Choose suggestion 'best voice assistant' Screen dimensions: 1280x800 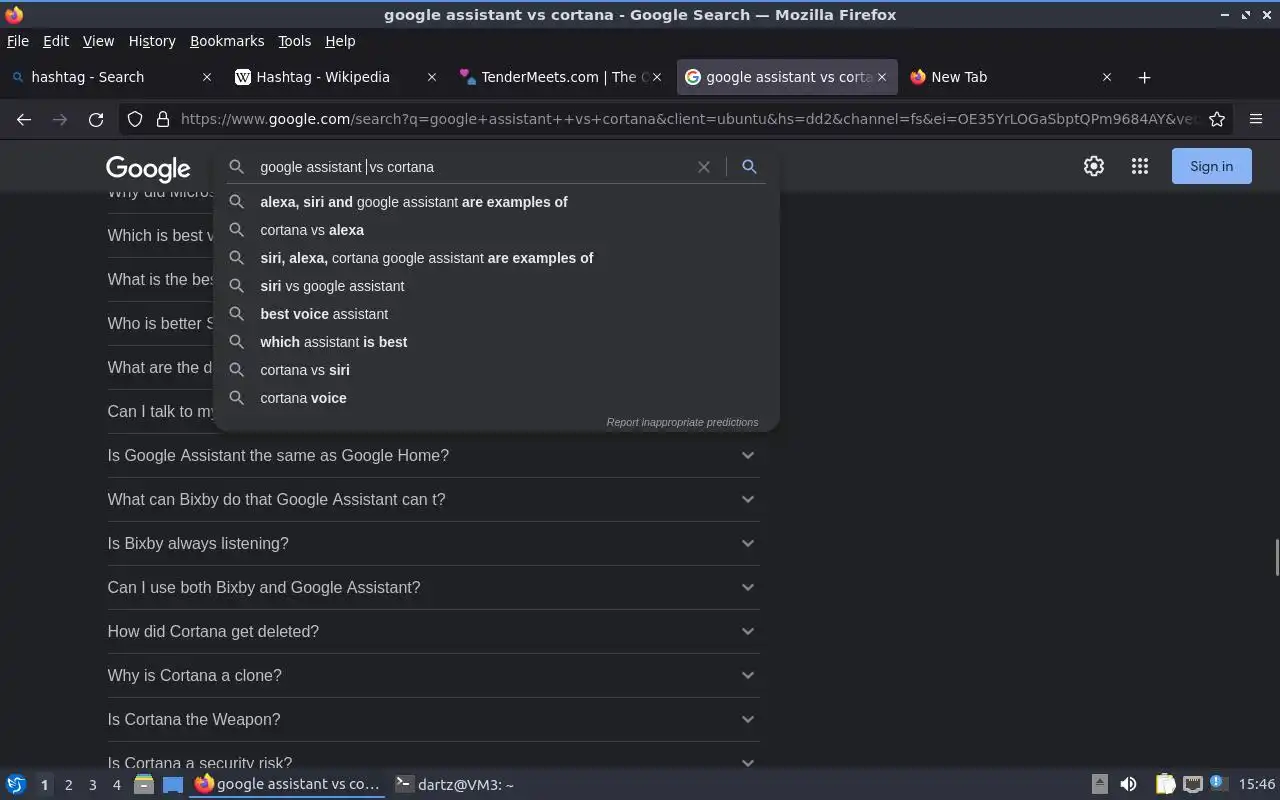[496, 314]
